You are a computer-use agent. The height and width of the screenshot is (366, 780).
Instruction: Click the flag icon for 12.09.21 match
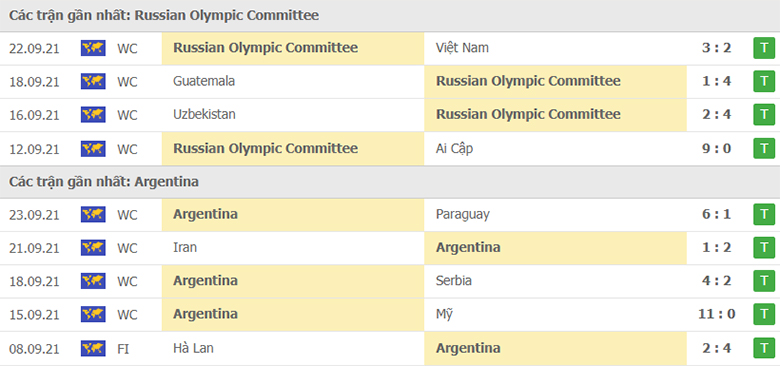[x=93, y=149]
